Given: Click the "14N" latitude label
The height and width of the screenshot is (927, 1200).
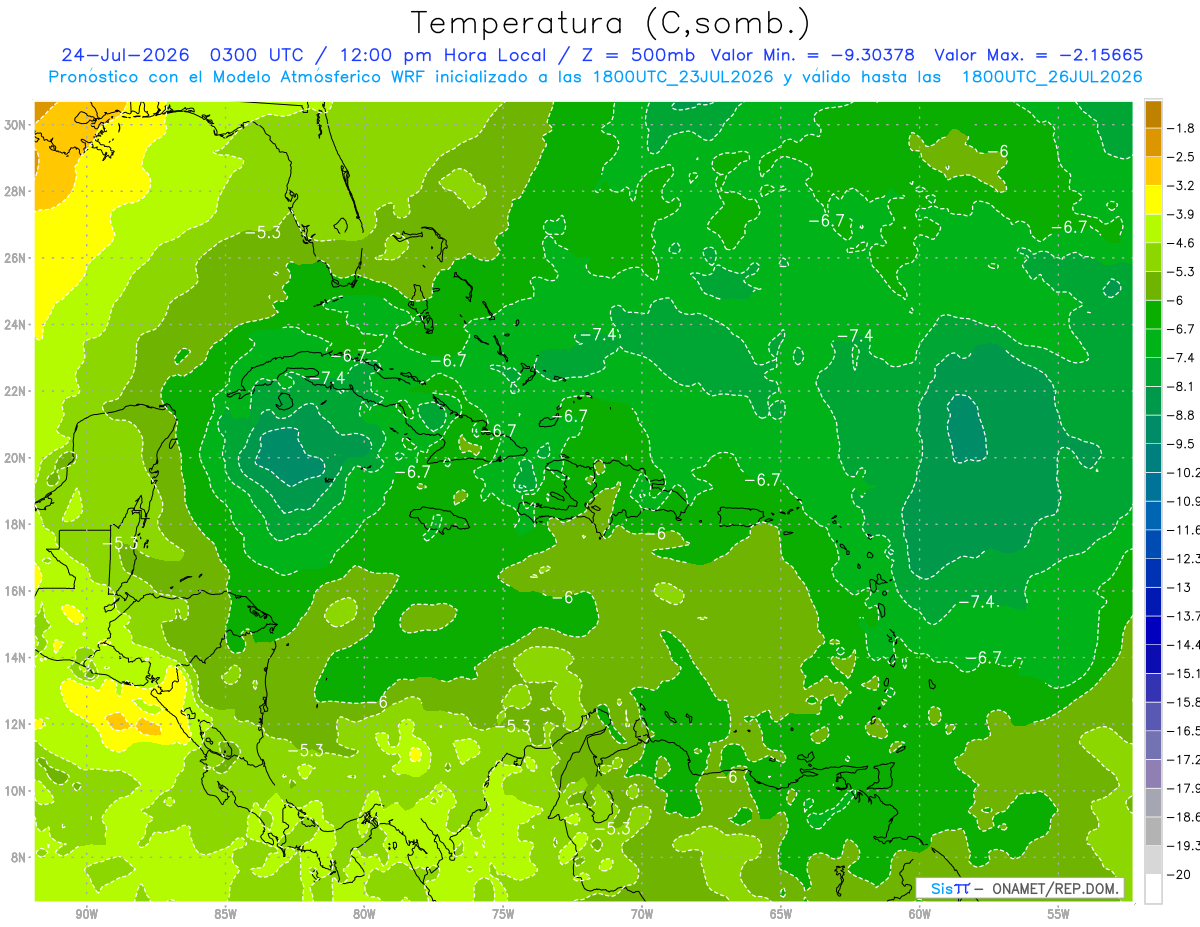Looking at the screenshot, I should (x=16, y=657).
